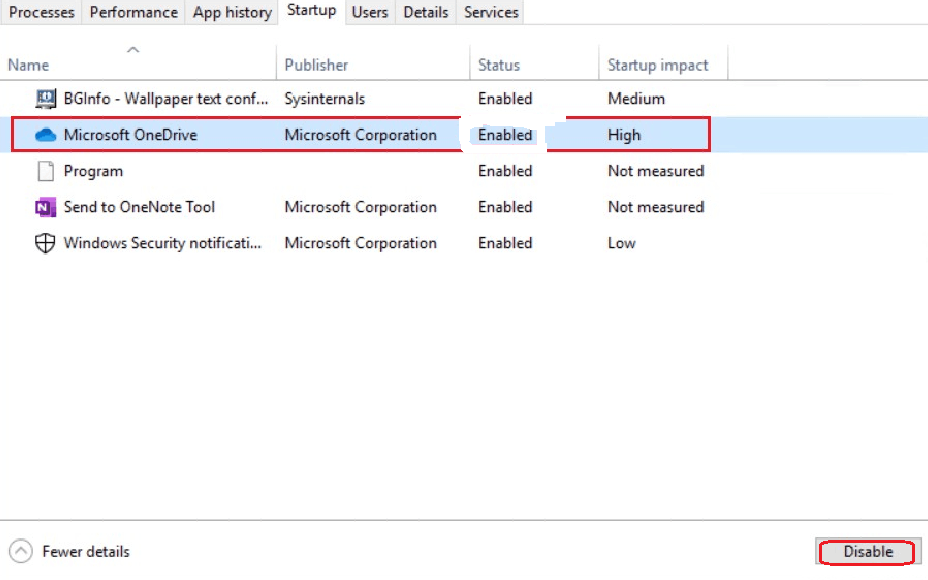Click the BGInfo monitor icon
The image size is (928, 580).
[x=46, y=99]
